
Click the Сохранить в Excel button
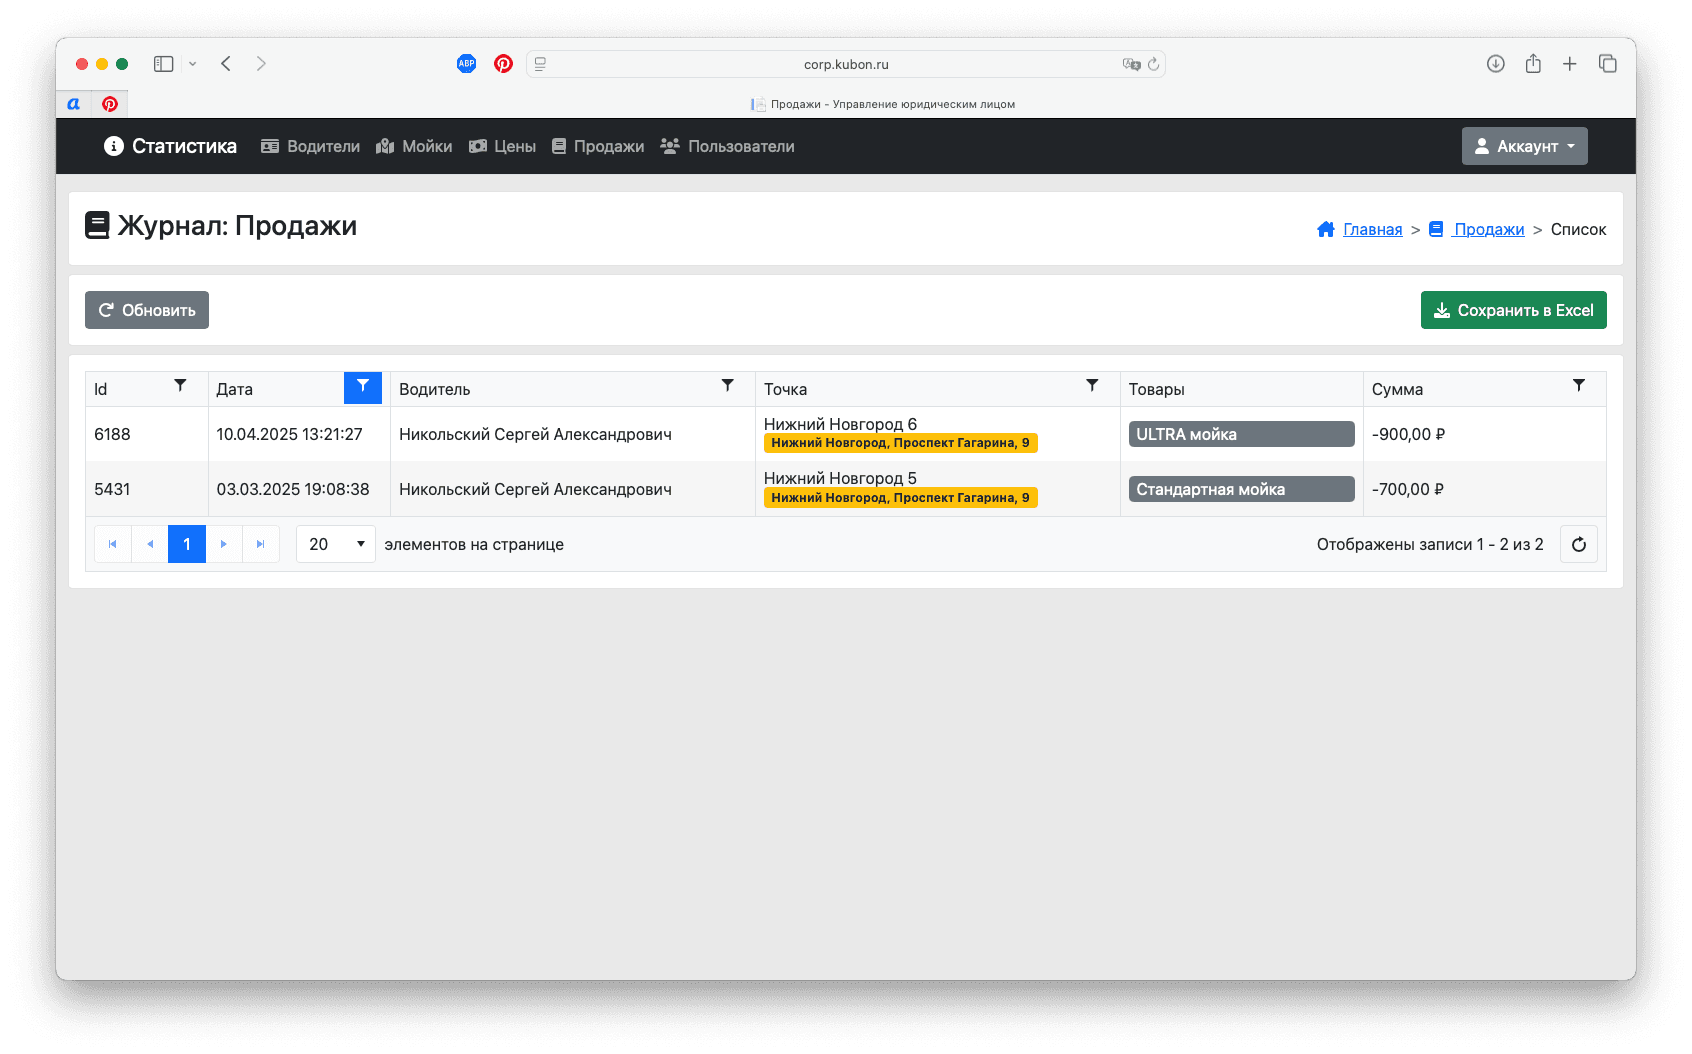click(1513, 310)
